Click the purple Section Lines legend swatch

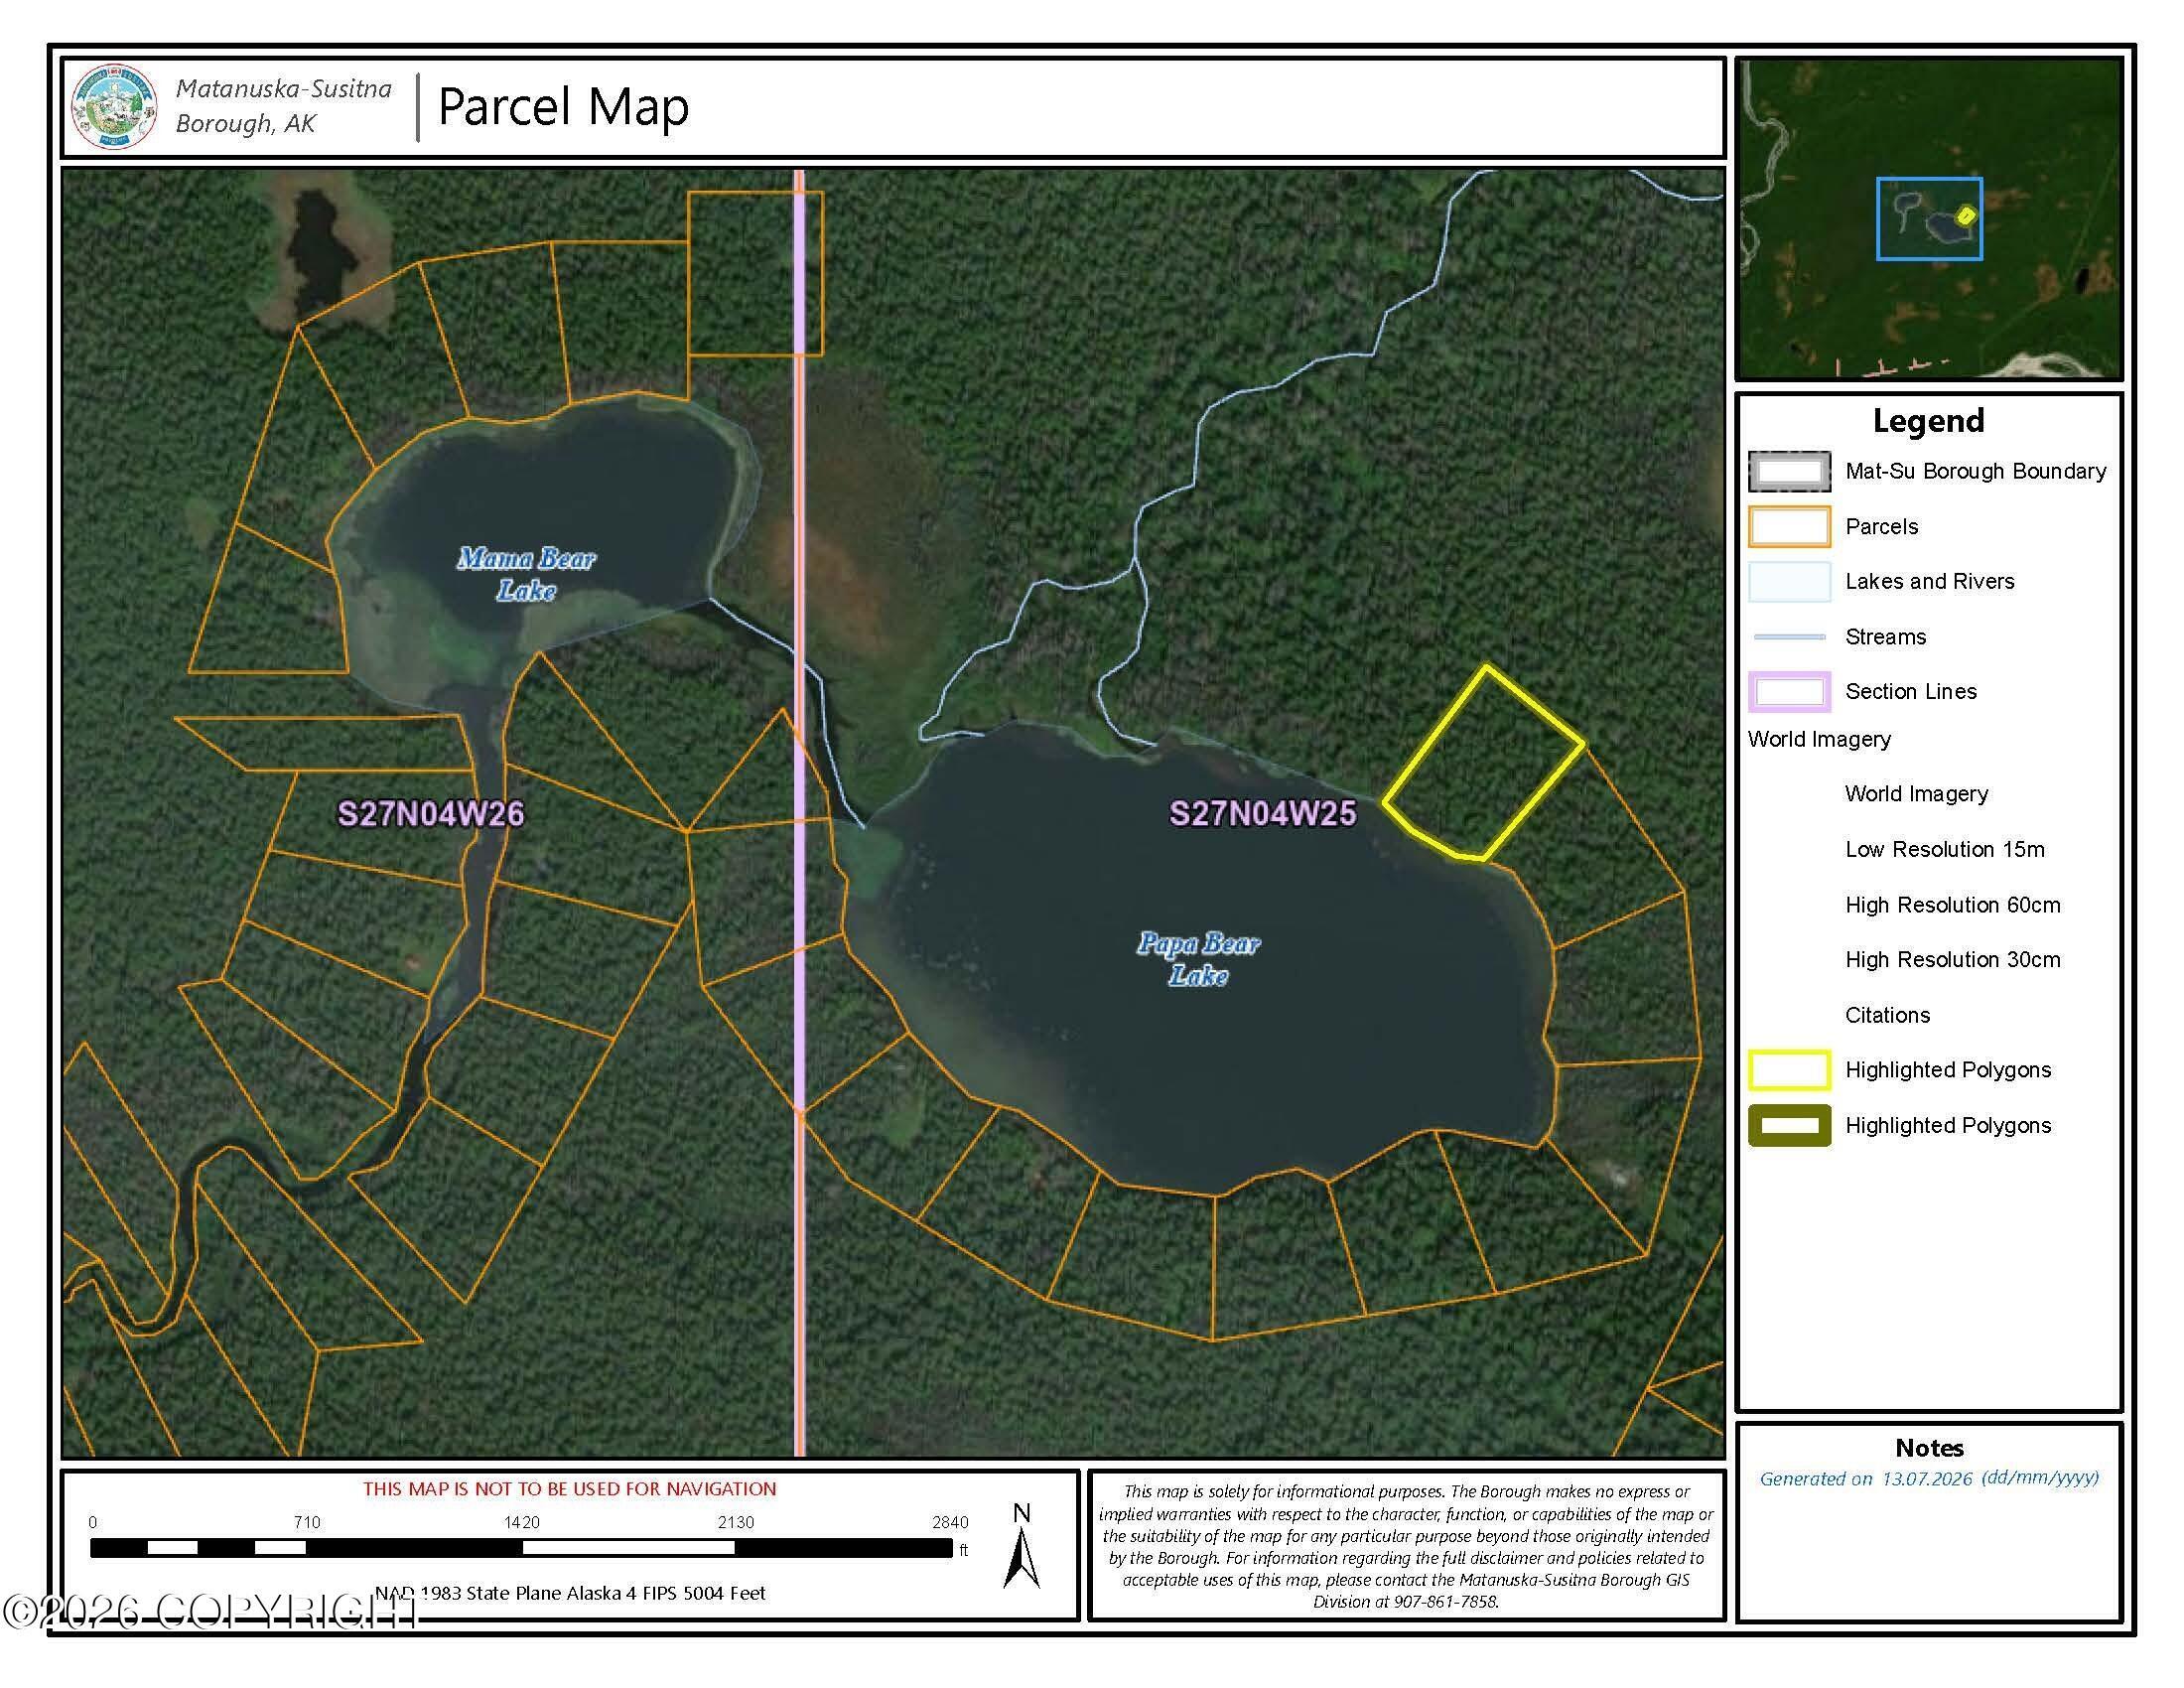click(x=1789, y=692)
